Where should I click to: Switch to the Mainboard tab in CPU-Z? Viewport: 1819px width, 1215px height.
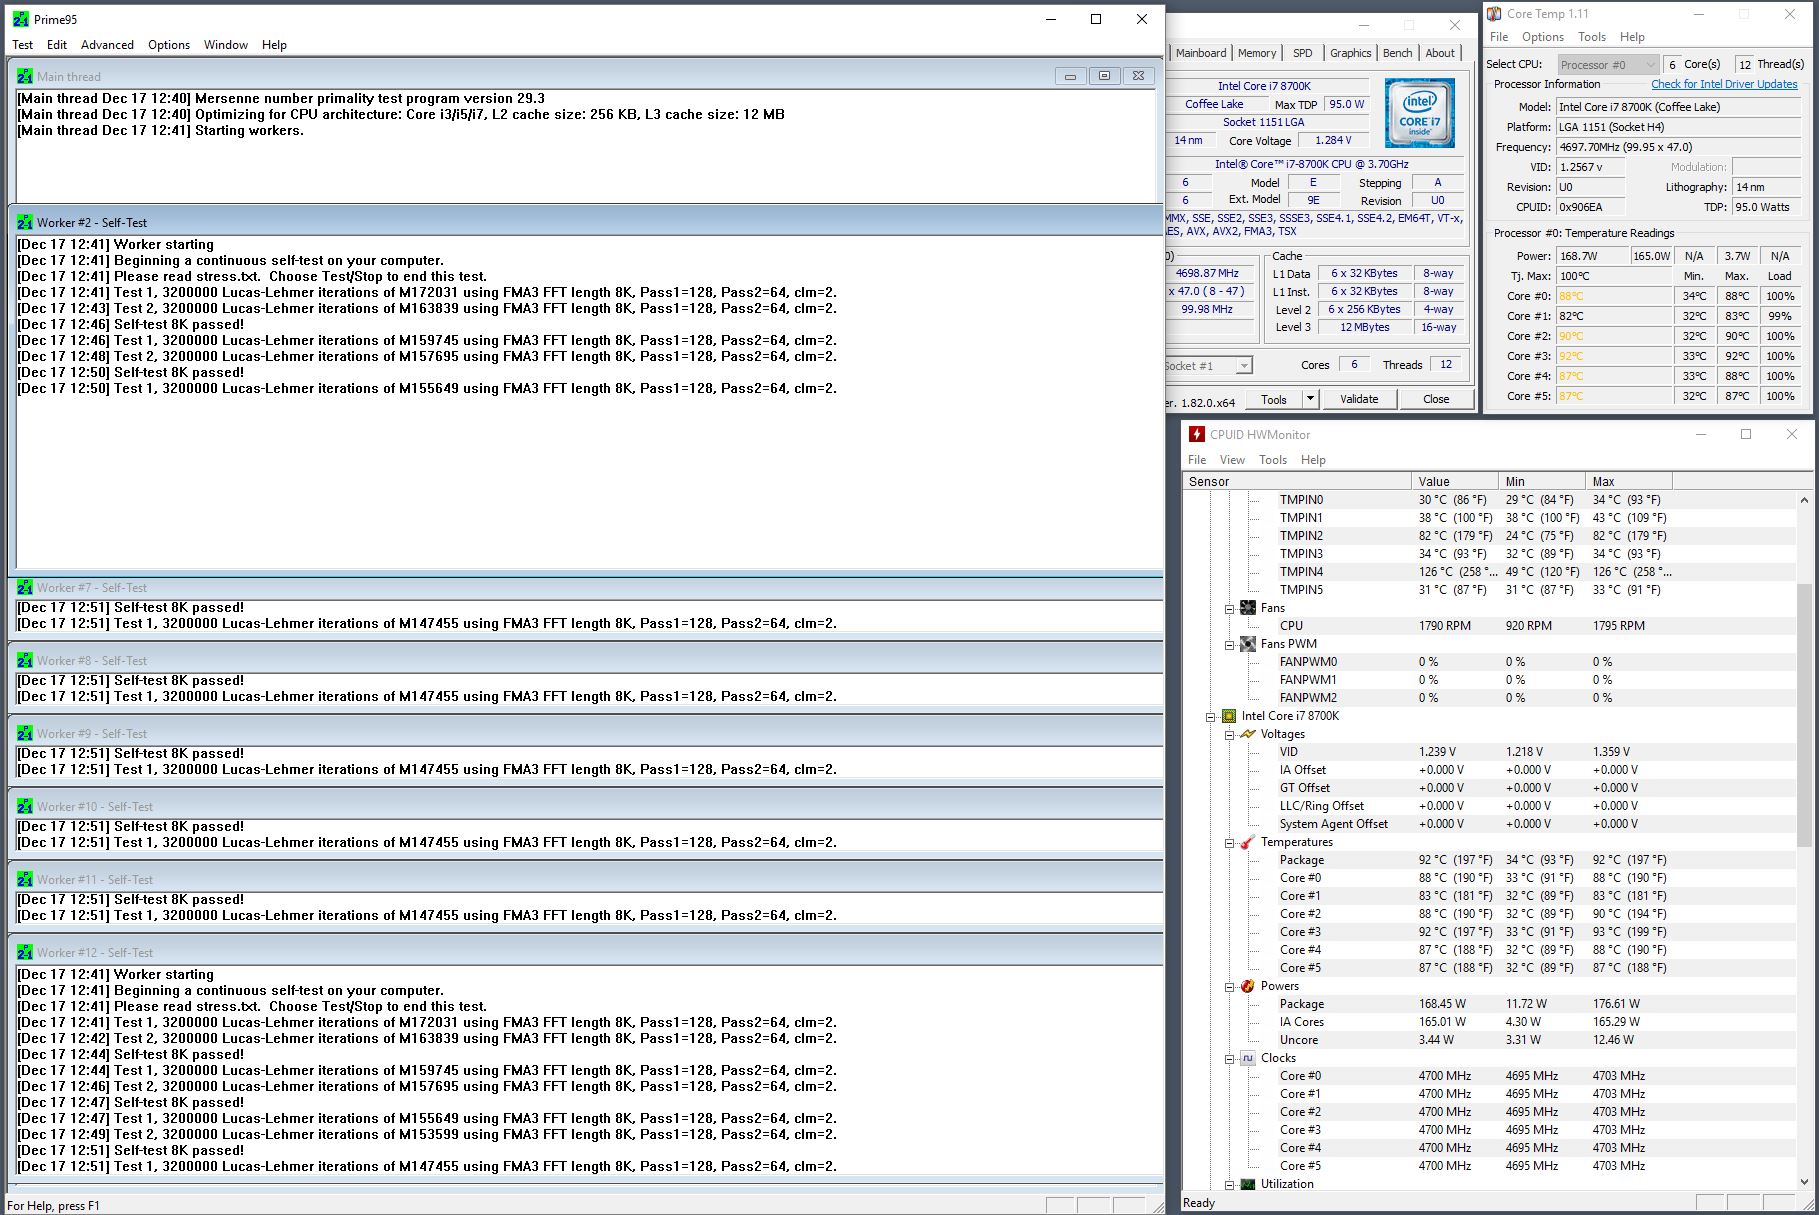(1200, 53)
